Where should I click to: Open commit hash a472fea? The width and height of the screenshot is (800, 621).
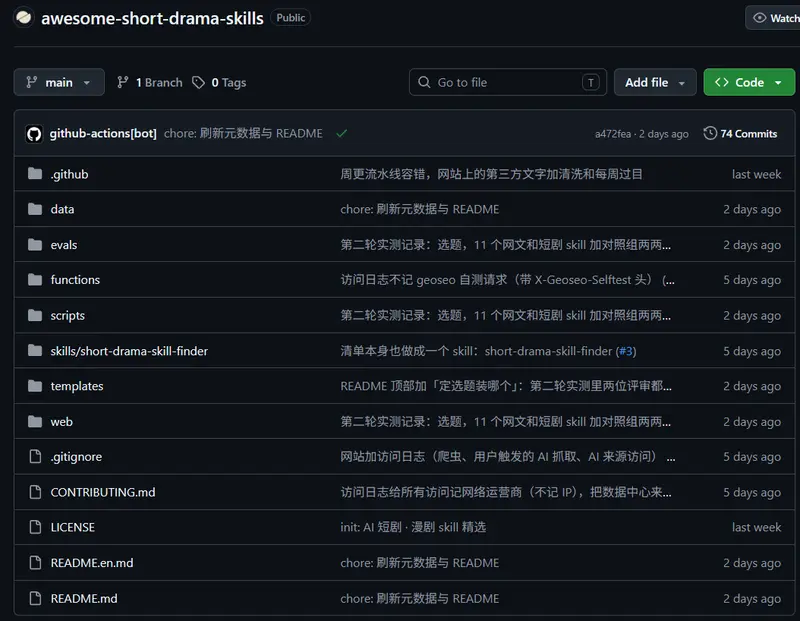pyautogui.click(x=613, y=134)
